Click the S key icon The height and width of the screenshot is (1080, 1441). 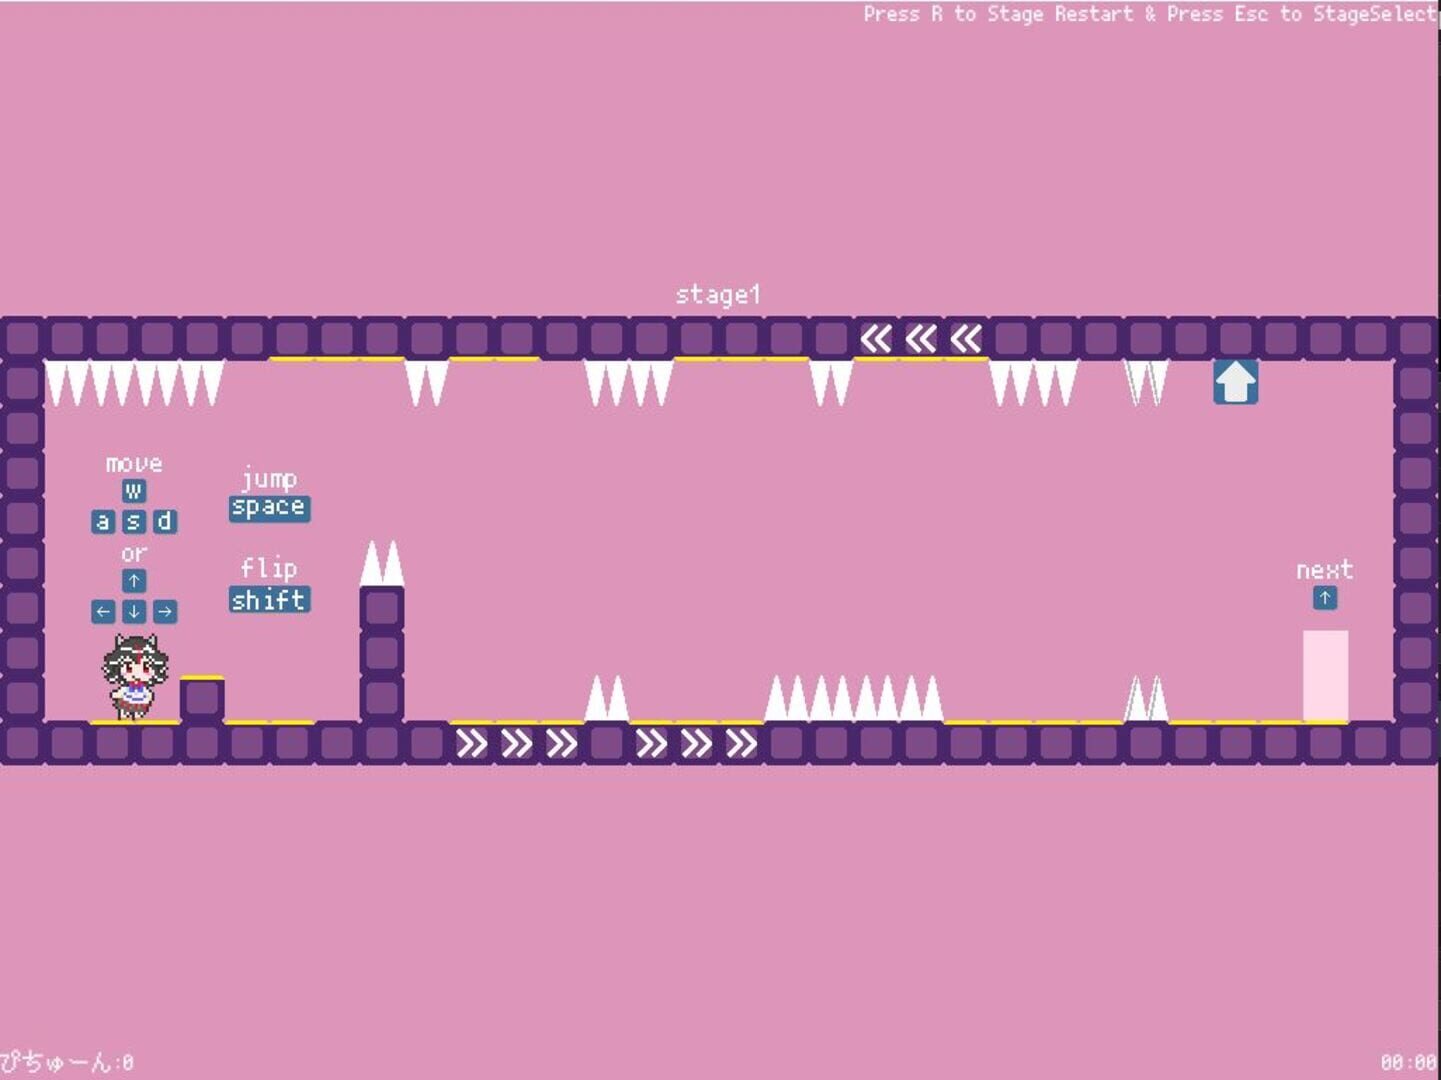[133, 522]
